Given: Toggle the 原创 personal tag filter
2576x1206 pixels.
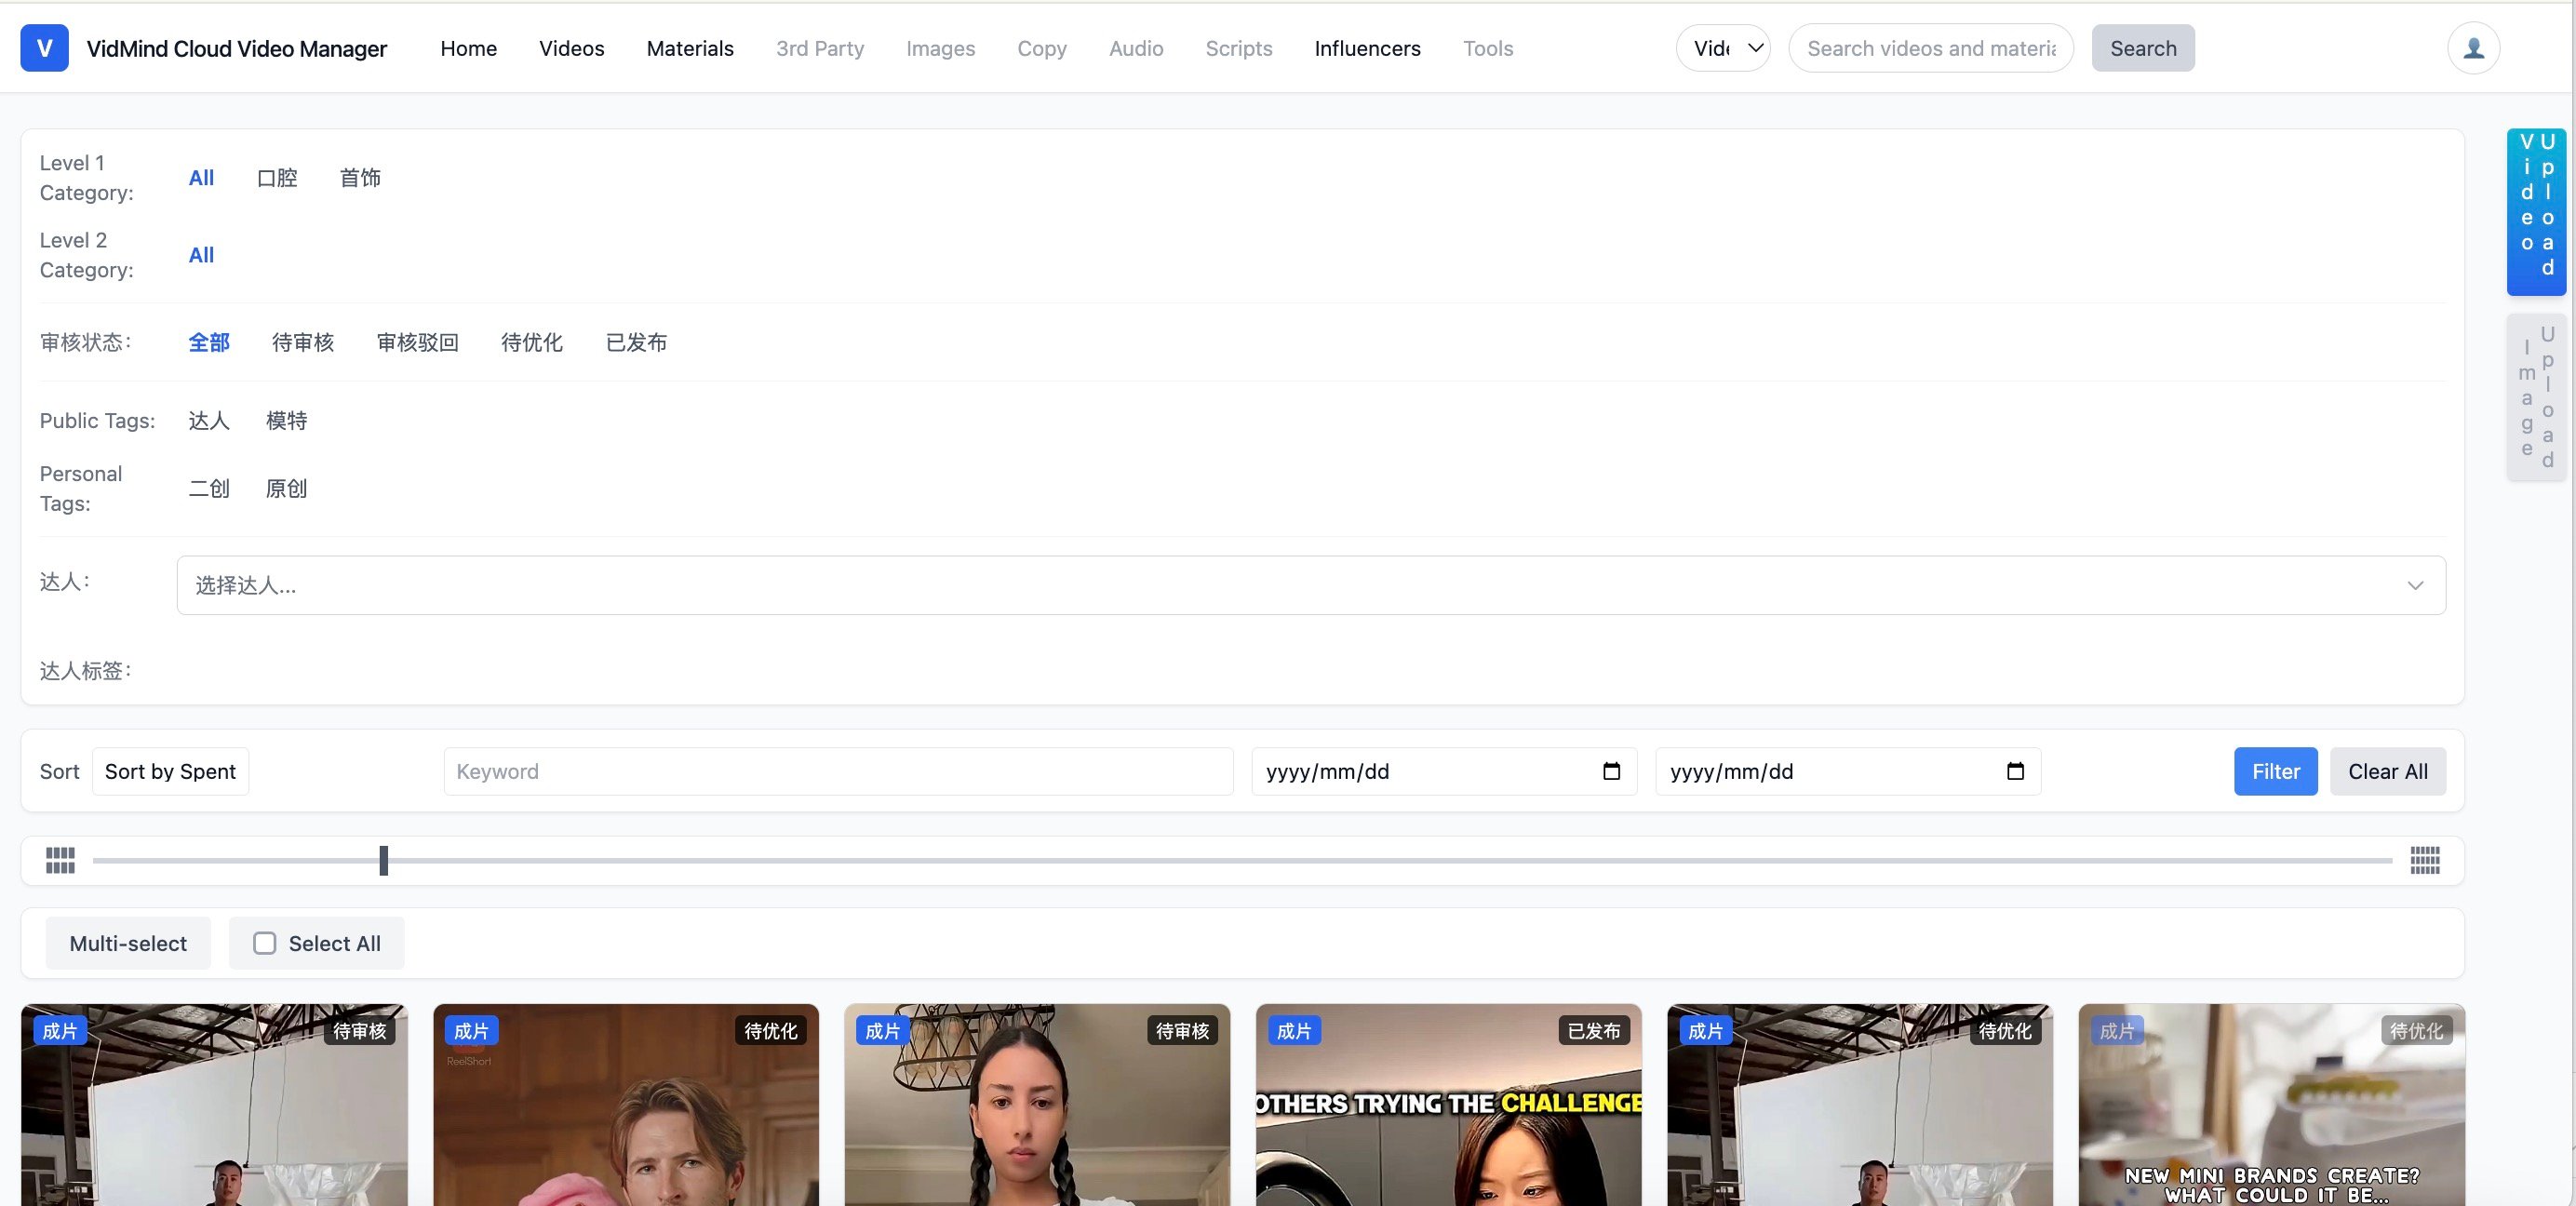Looking at the screenshot, I should point(286,489).
